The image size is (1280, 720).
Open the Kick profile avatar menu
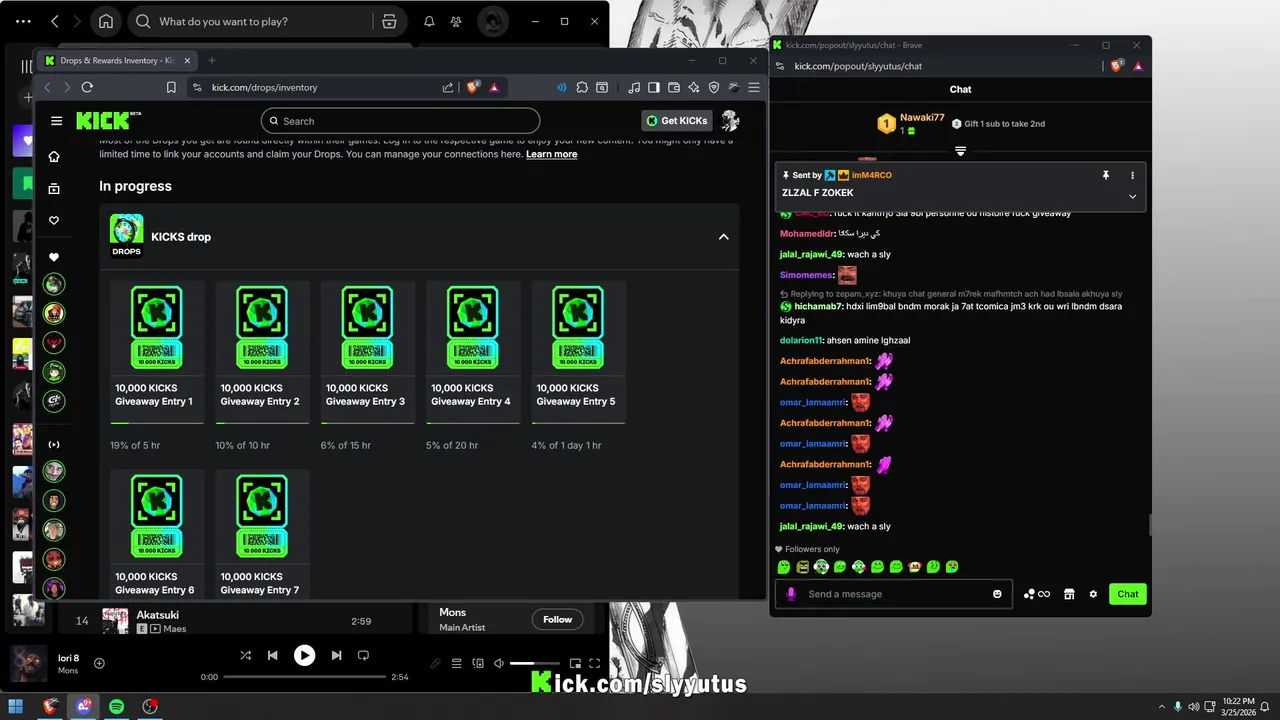coord(730,121)
